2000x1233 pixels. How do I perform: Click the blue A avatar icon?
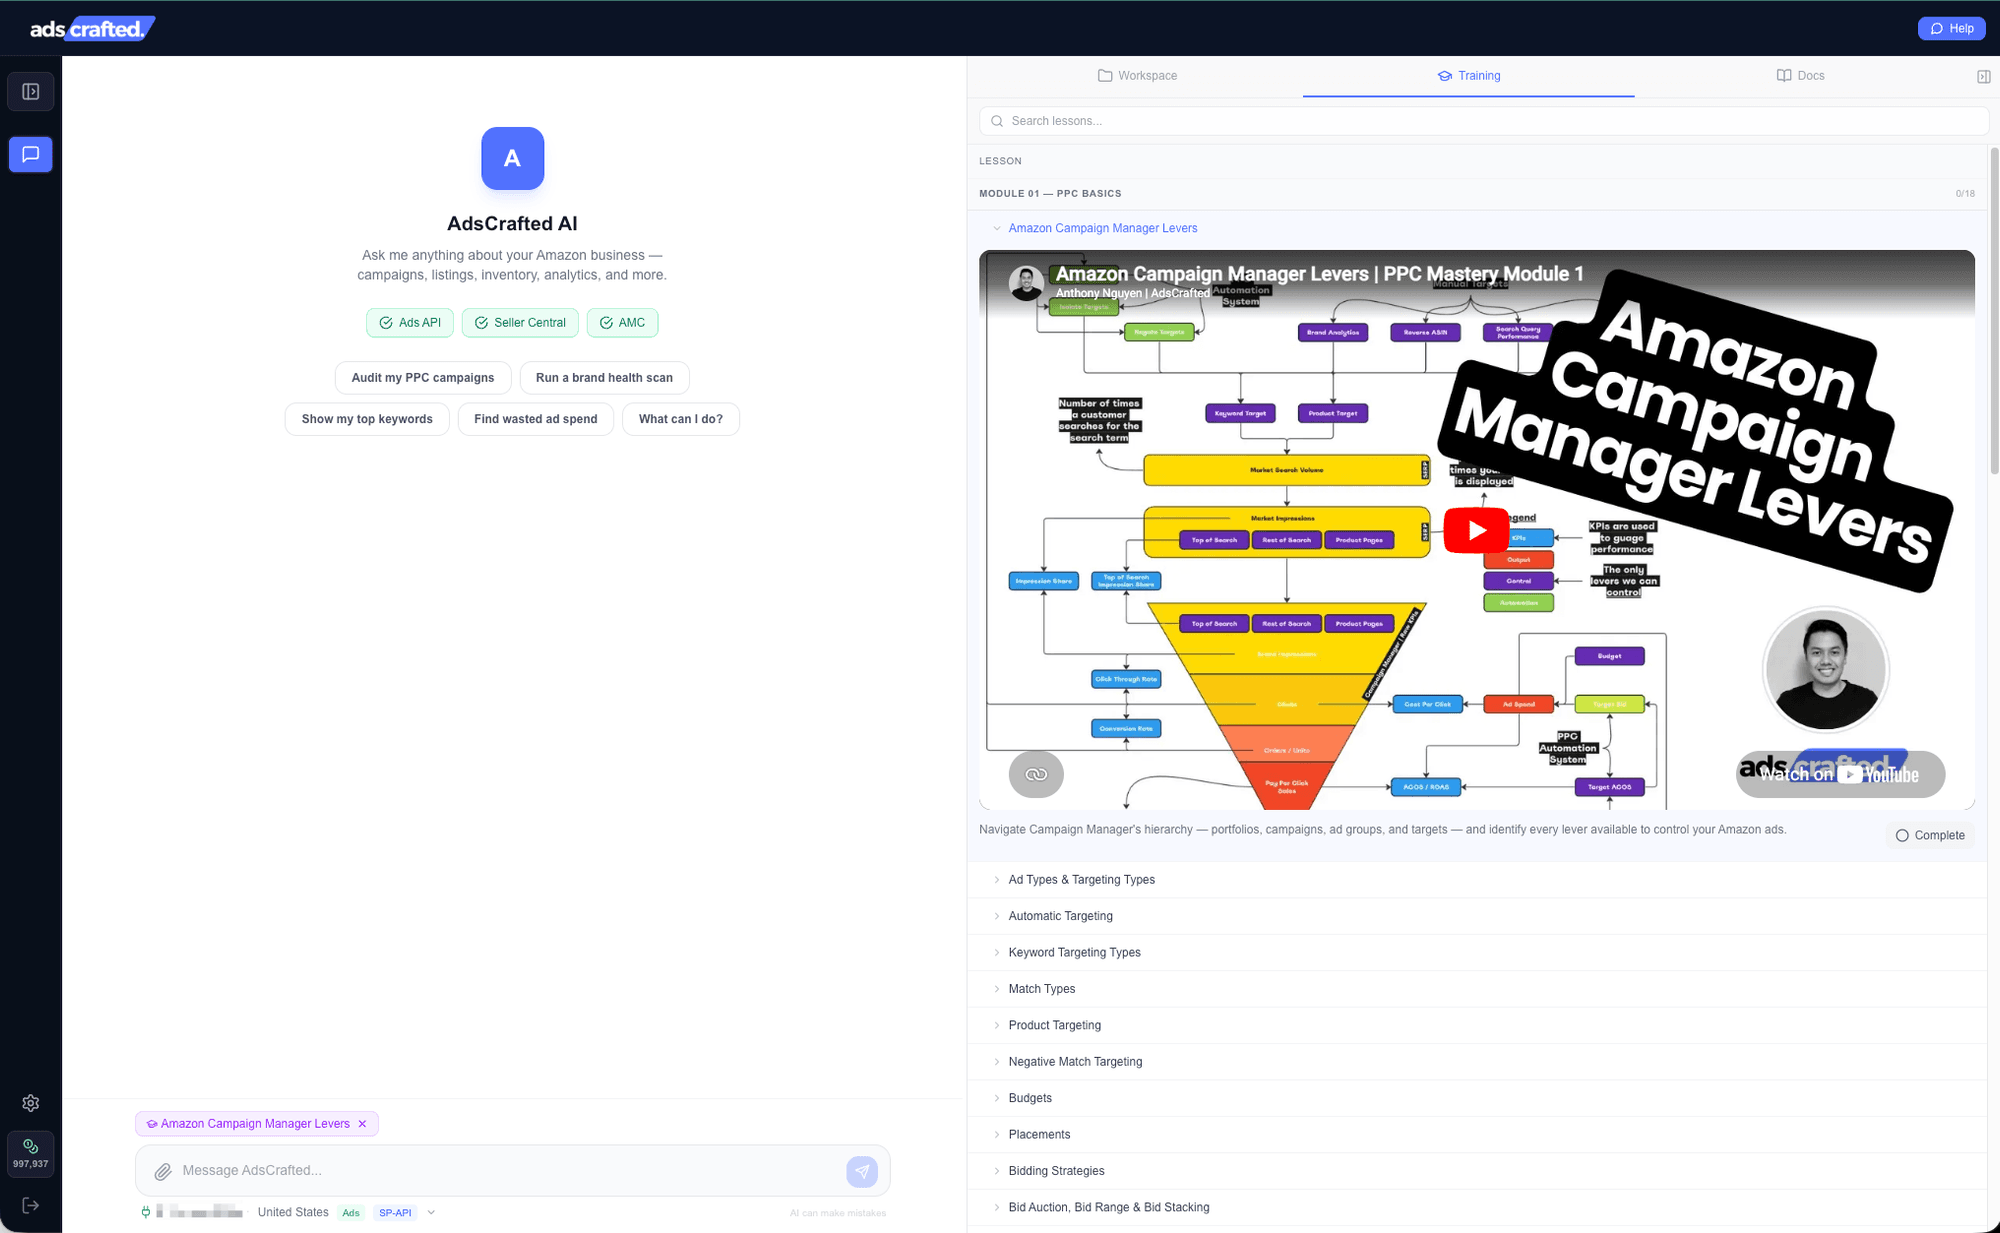[512, 158]
